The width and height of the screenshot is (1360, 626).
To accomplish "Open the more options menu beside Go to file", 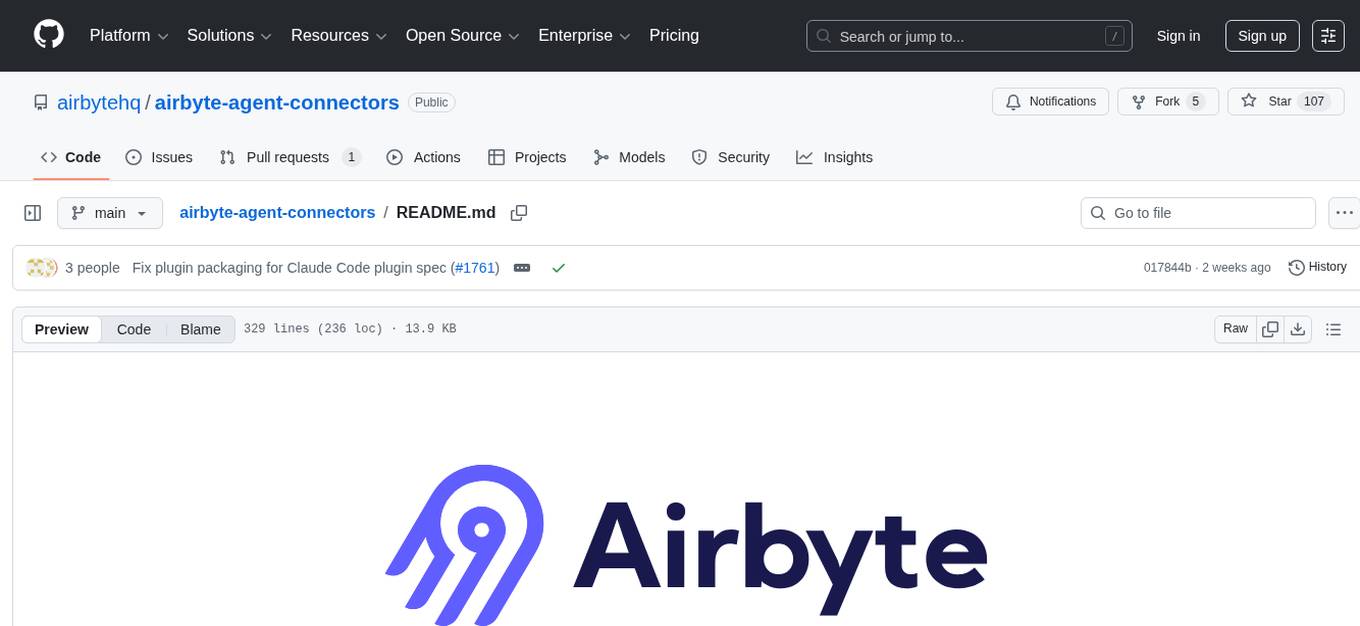I will [x=1344, y=212].
